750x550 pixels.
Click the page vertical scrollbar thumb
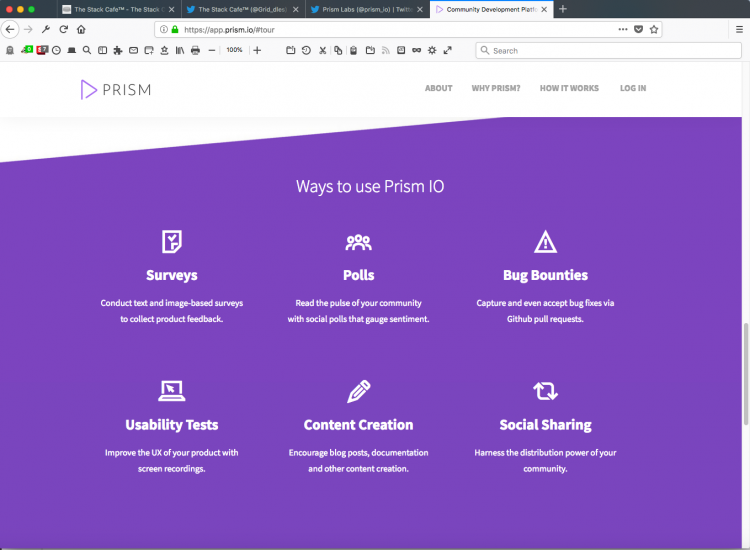pyautogui.click(x=745, y=374)
